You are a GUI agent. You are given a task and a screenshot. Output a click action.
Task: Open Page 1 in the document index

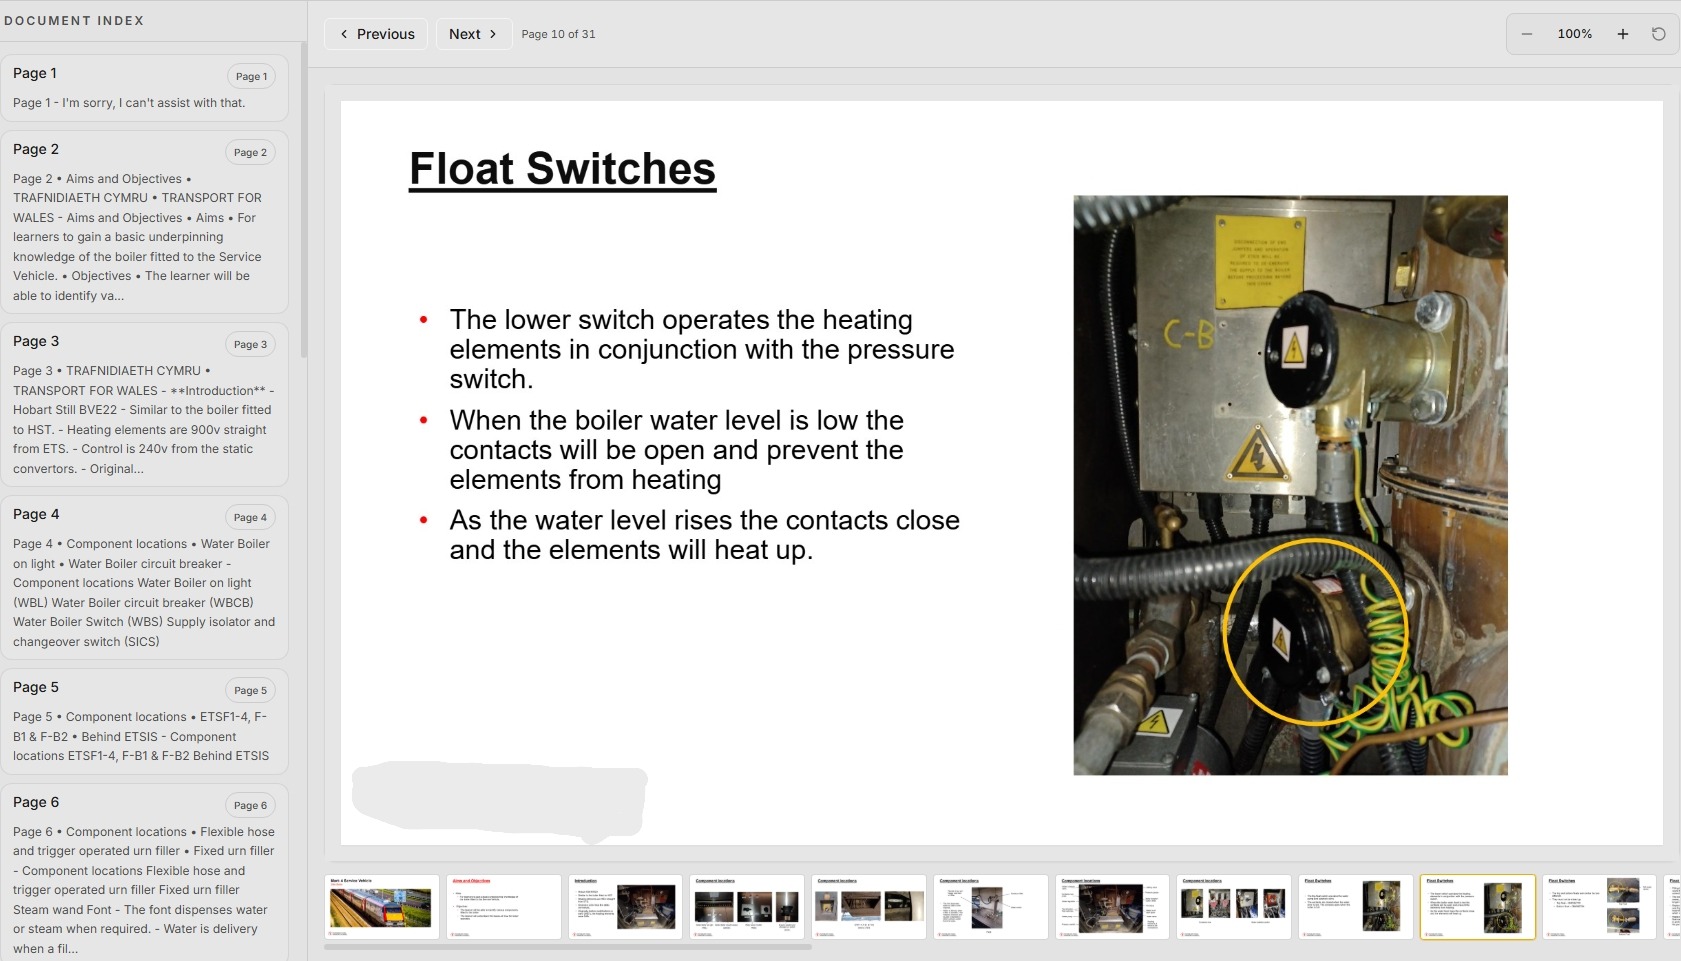[145, 88]
